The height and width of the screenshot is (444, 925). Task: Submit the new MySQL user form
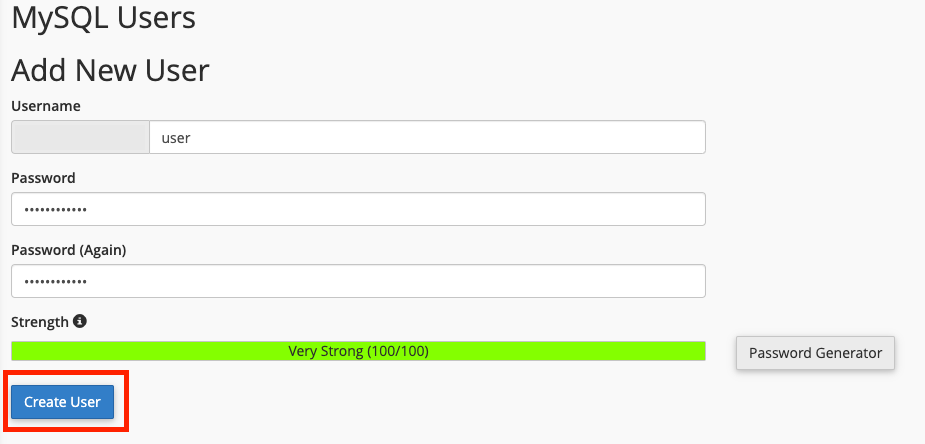tap(63, 402)
